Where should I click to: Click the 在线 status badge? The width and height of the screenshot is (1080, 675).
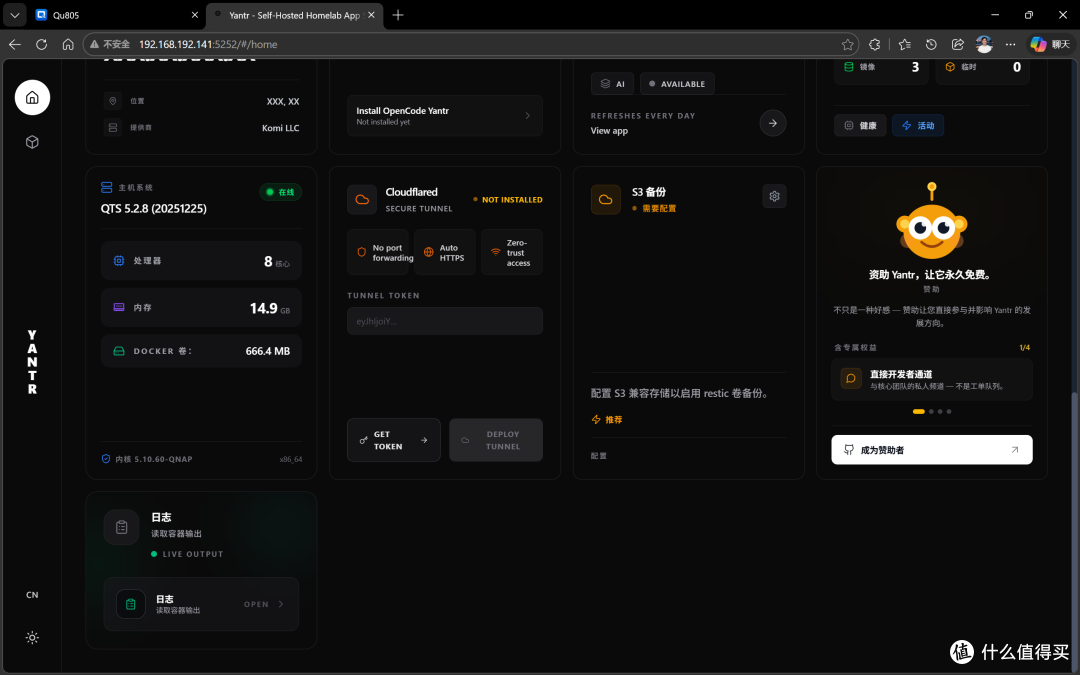(x=281, y=192)
